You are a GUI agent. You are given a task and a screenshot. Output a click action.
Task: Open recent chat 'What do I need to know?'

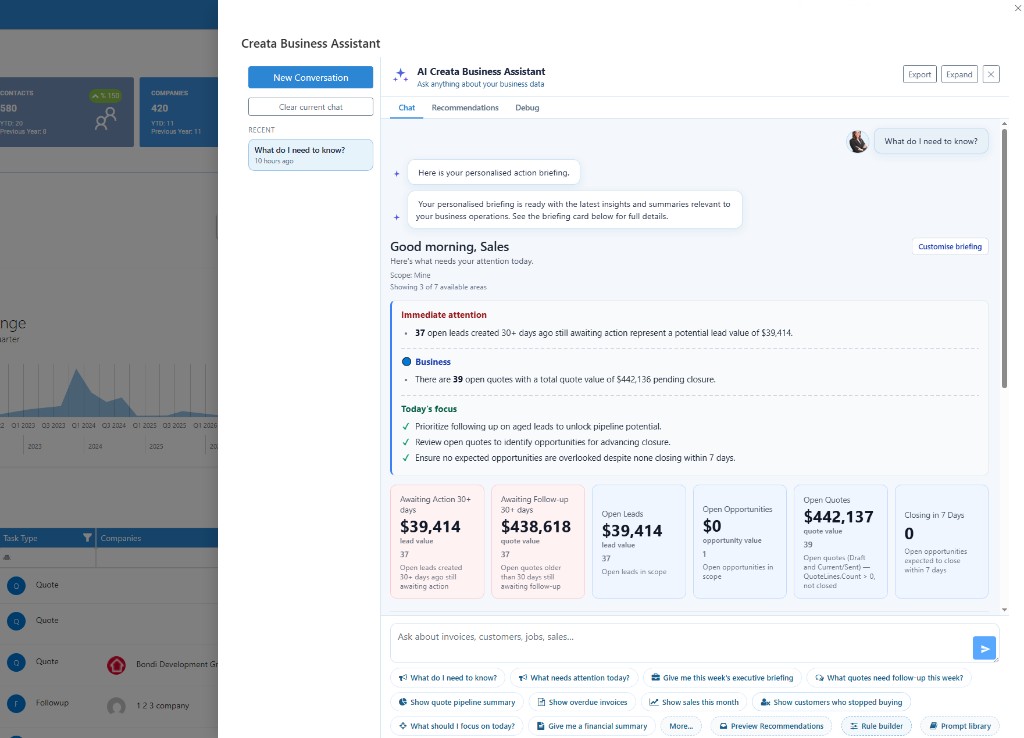[310, 155]
